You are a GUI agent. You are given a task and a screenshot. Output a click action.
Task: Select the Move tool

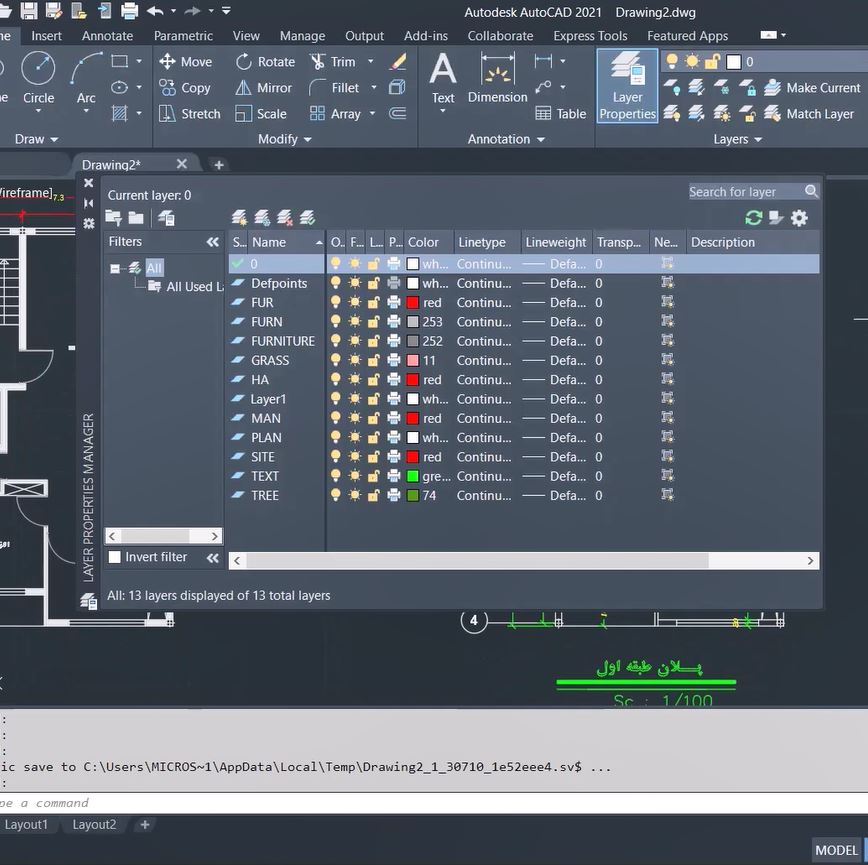[x=185, y=61]
